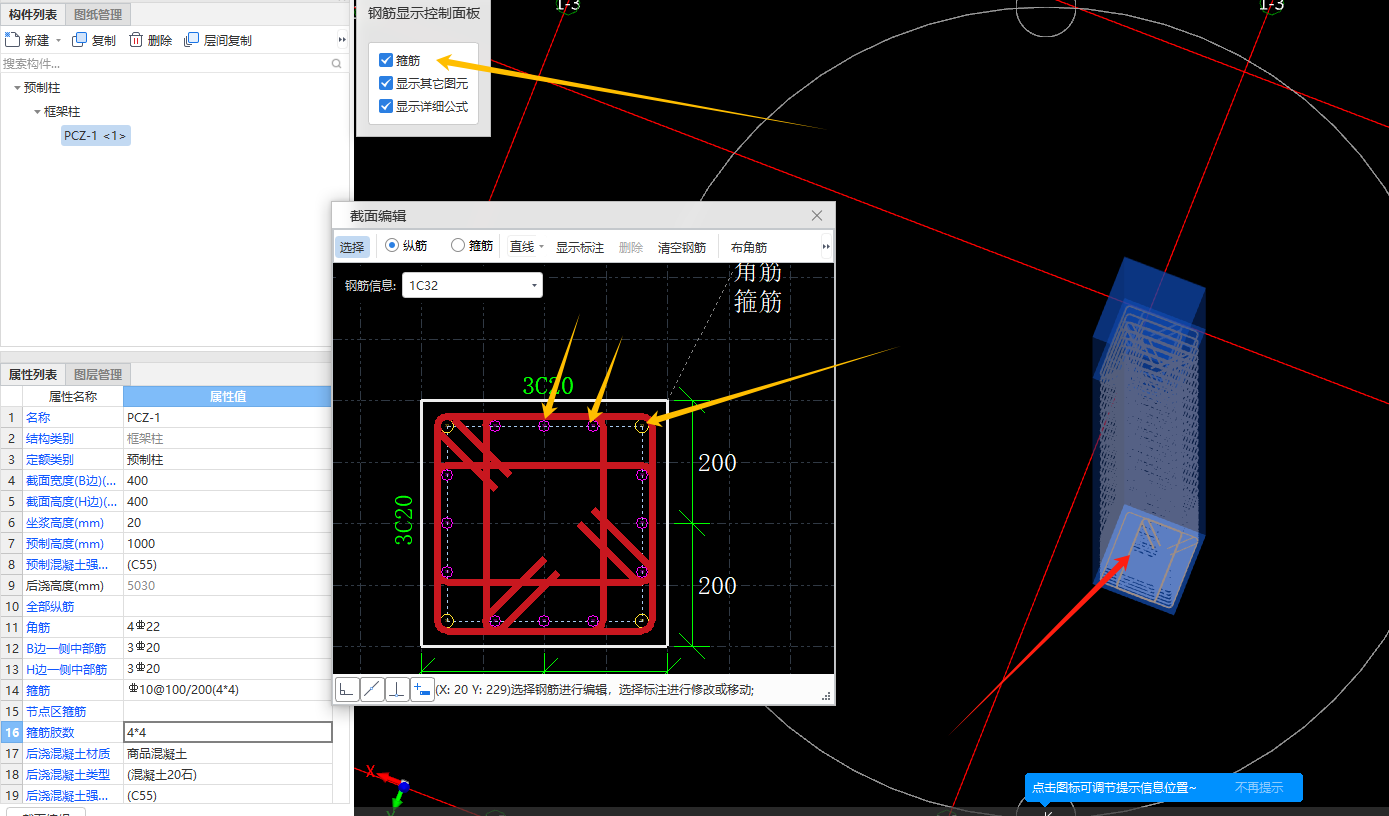Image resolution: width=1389 pixels, height=816 pixels.
Task: Click the B边一侧中部筋 value cell
Action: (227, 648)
